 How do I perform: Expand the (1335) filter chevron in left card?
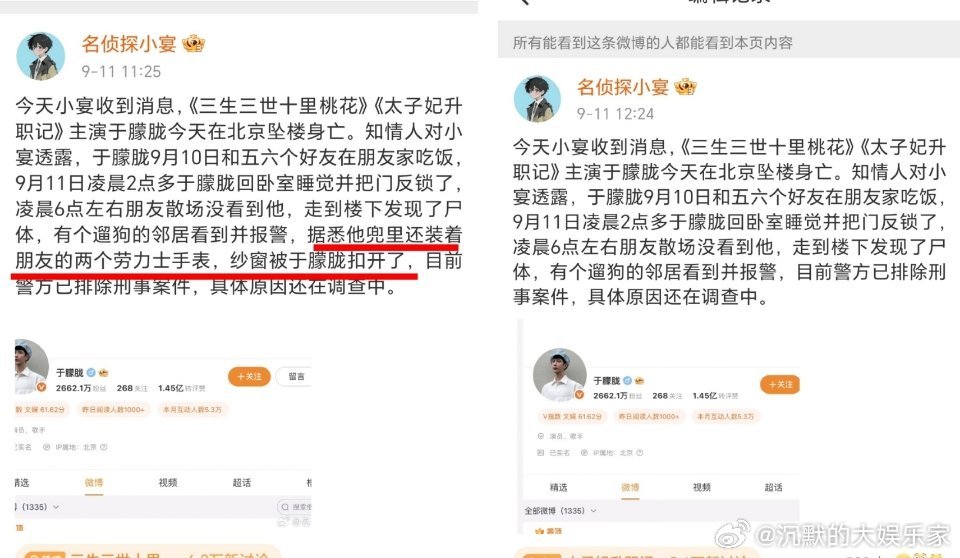[x=56, y=507]
